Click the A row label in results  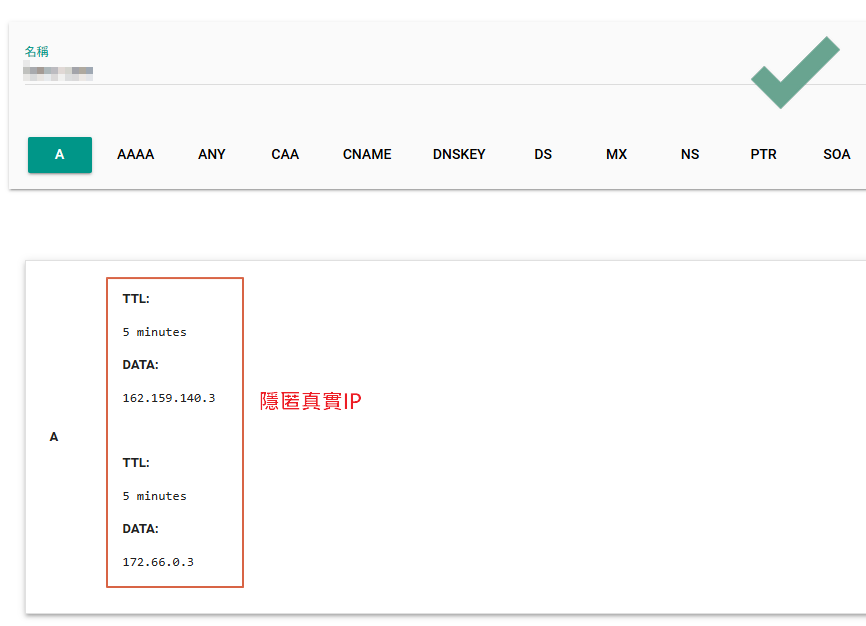(54, 437)
